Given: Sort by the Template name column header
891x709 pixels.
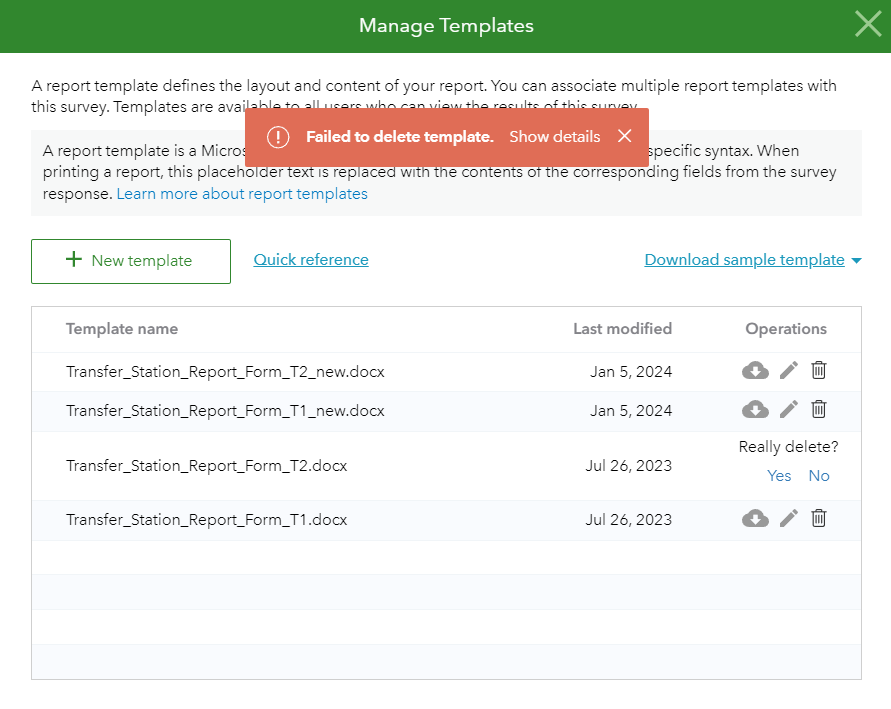Looking at the screenshot, I should point(121,329).
